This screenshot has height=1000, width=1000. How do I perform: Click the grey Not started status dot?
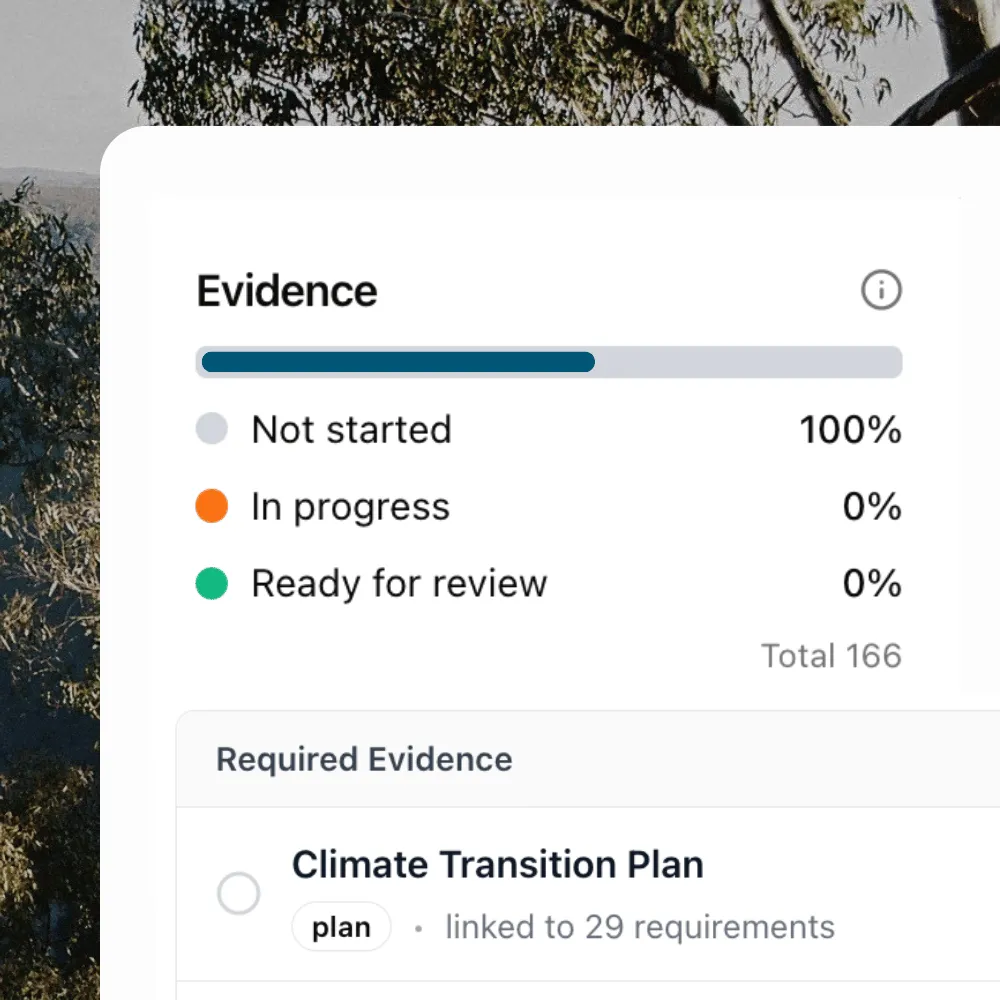tap(212, 428)
